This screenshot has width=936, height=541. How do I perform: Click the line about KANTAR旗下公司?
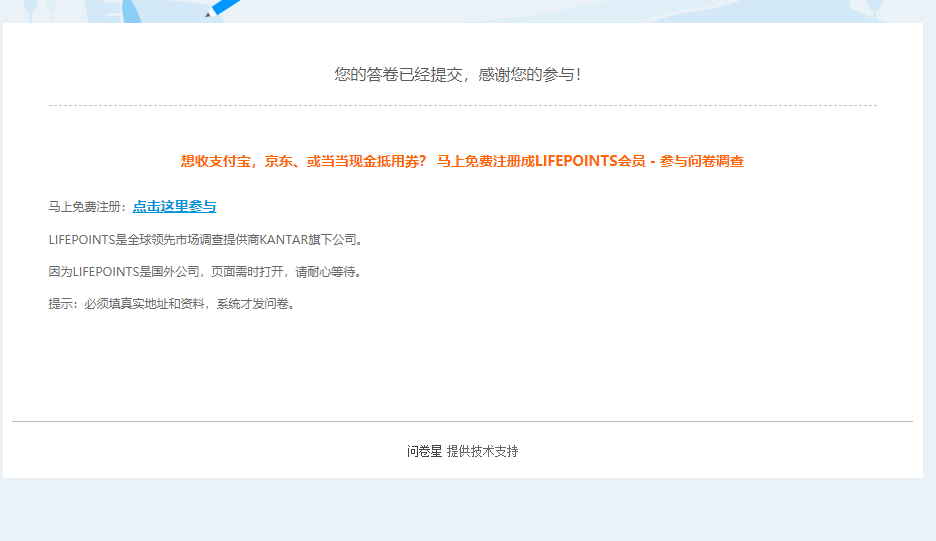[x=206, y=240]
